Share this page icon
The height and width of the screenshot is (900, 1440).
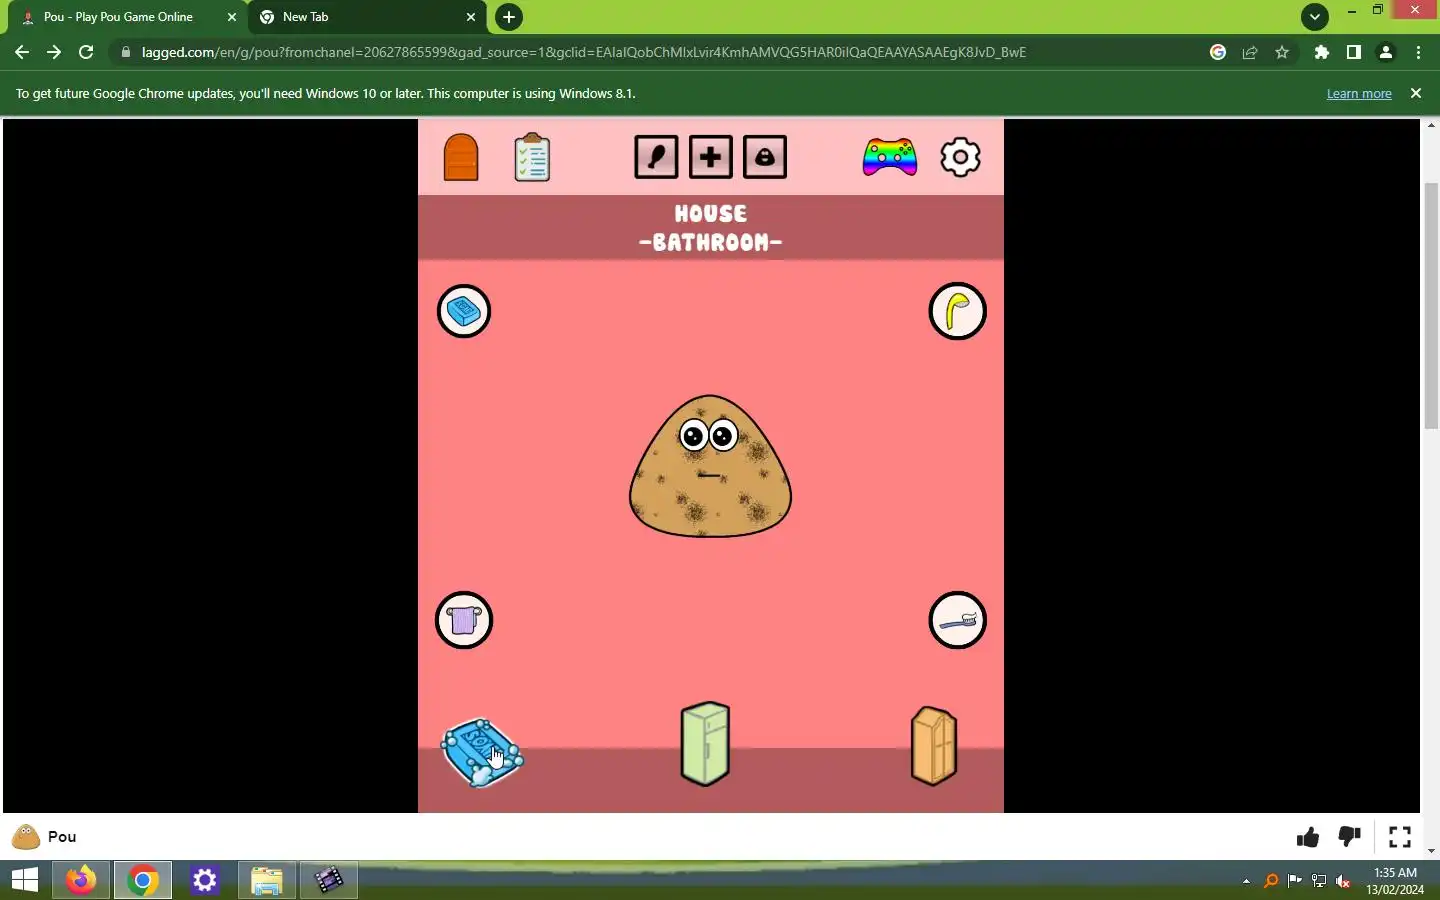tap(1250, 52)
